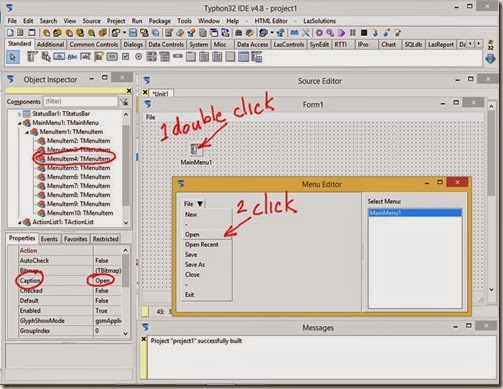Switch to the Favorites tab in Object Inspector
Screen dimensions: 503x389
click(x=76, y=239)
